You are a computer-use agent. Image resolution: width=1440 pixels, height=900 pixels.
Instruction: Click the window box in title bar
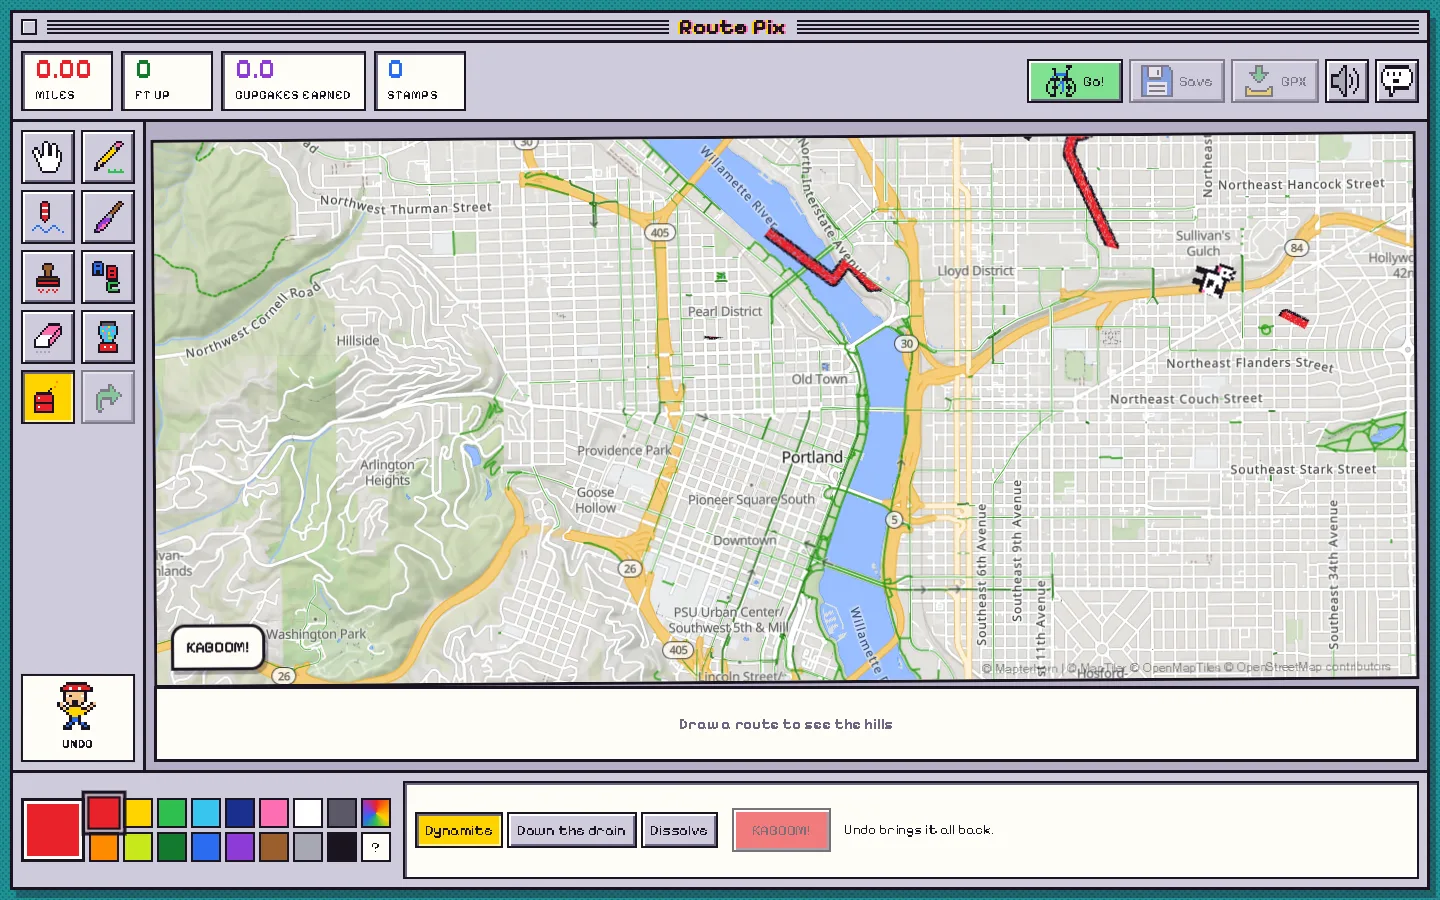(x=29, y=27)
